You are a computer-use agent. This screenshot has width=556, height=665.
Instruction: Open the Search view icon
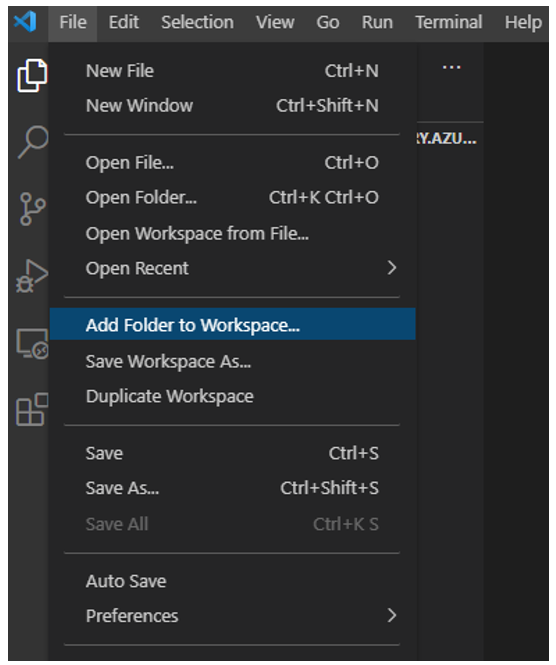[33, 142]
